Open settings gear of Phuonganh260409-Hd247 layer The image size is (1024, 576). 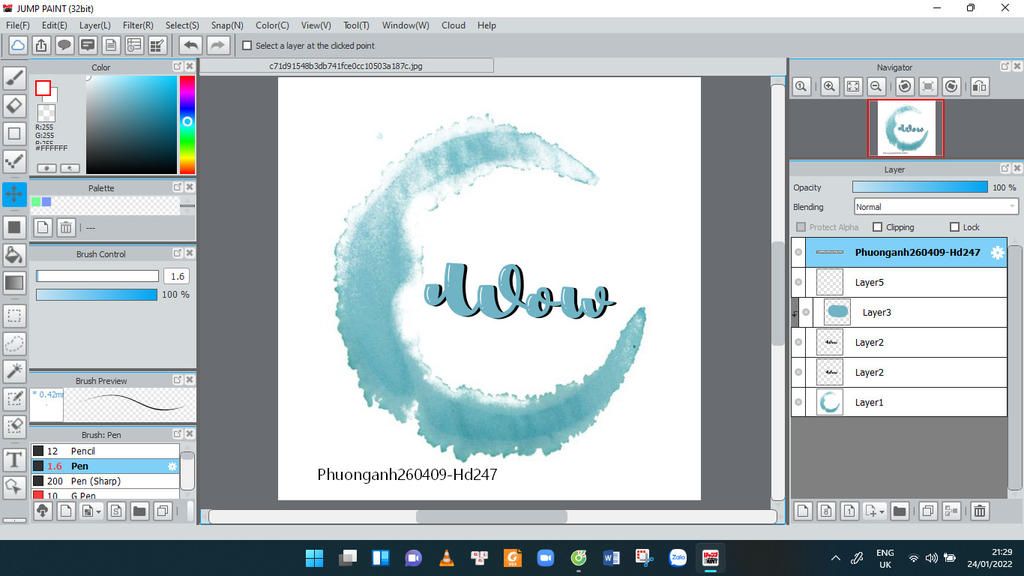pyautogui.click(x=997, y=253)
